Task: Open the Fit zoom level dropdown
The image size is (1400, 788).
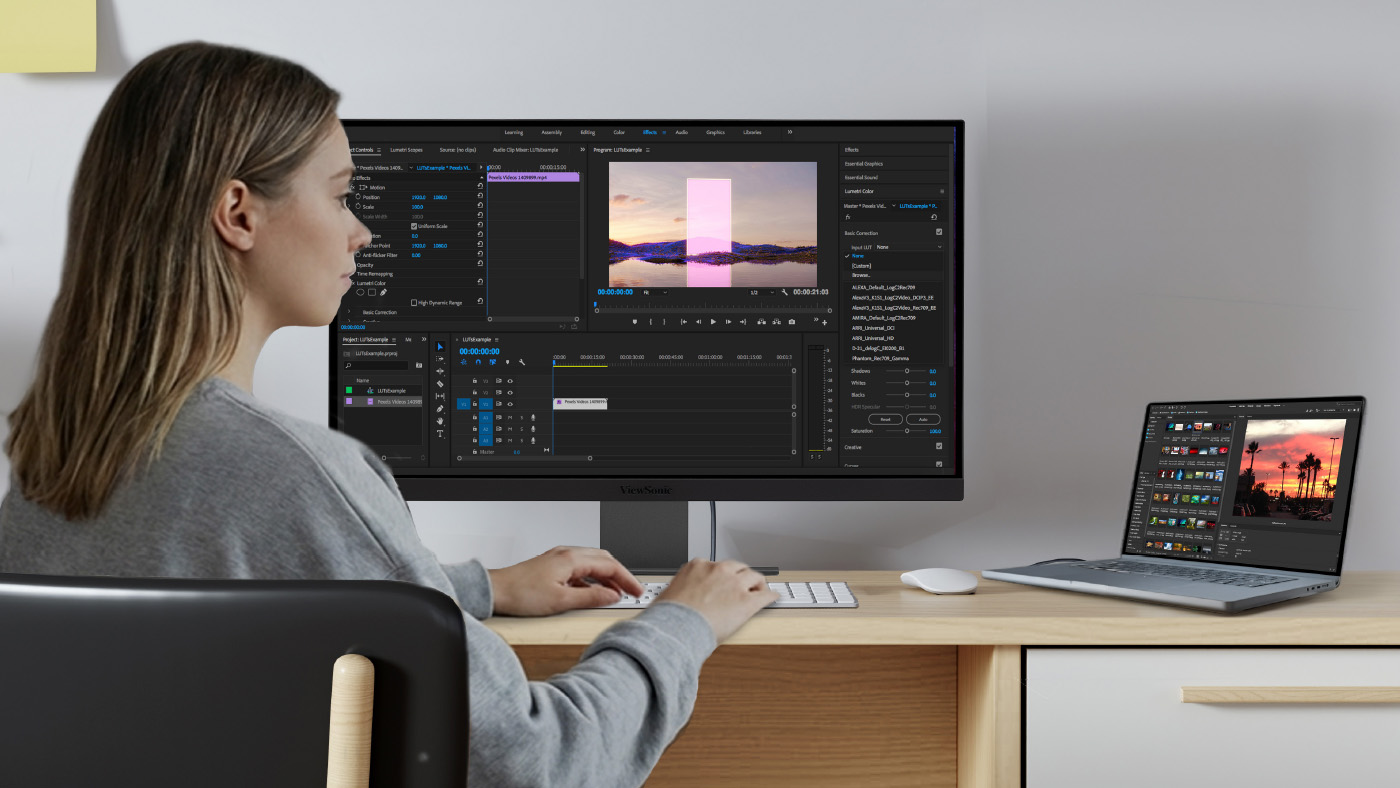Action: 655,292
